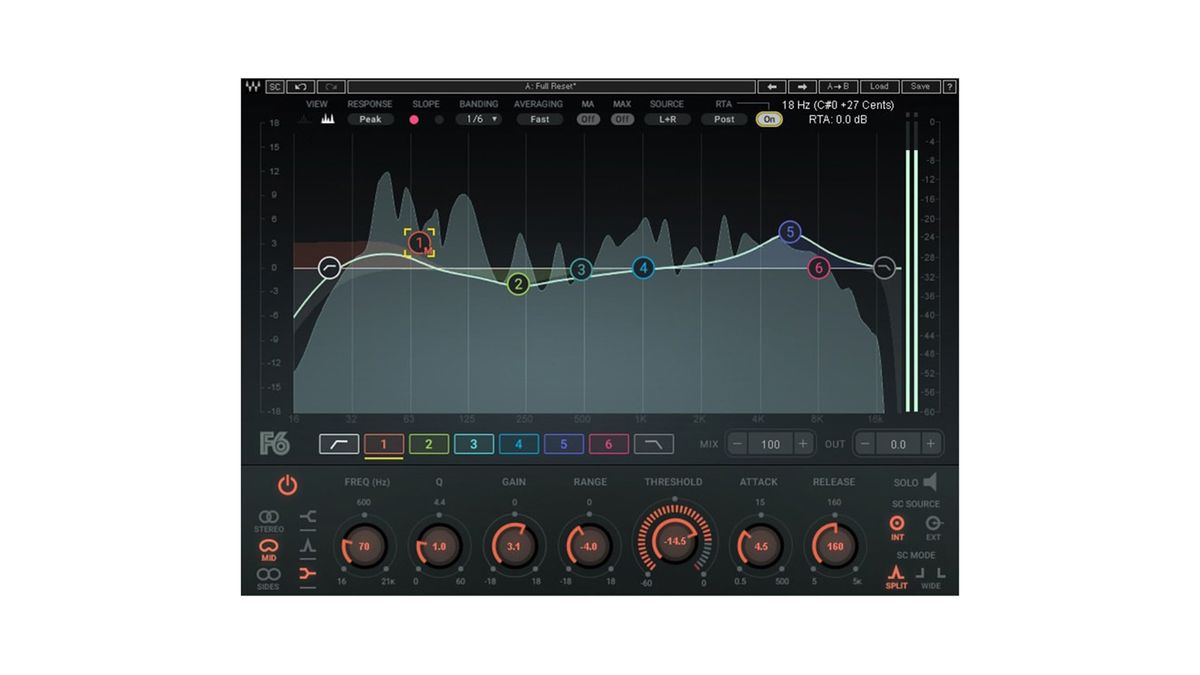Select band 5 in the band selector

[x=562, y=444]
